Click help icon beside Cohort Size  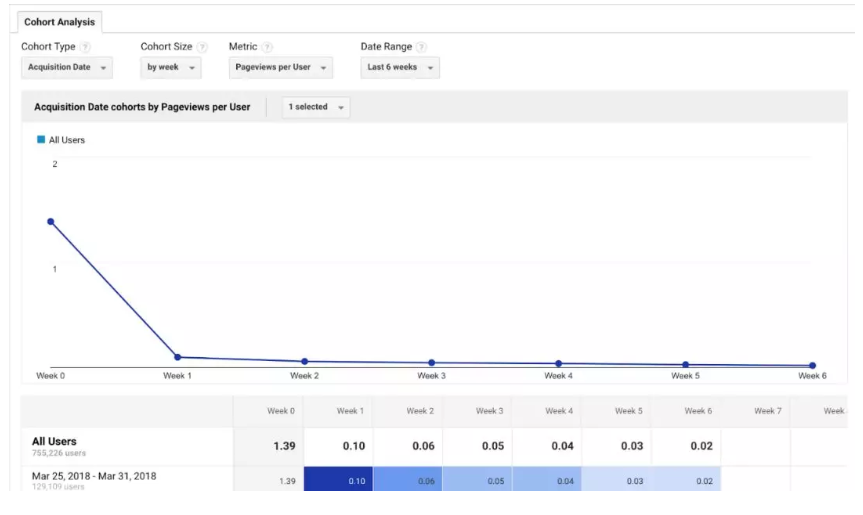point(202,47)
